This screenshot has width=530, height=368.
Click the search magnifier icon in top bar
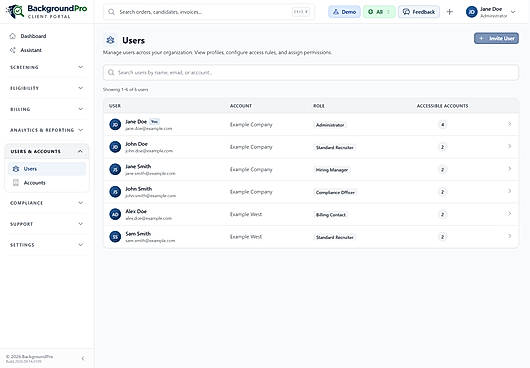click(111, 12)
